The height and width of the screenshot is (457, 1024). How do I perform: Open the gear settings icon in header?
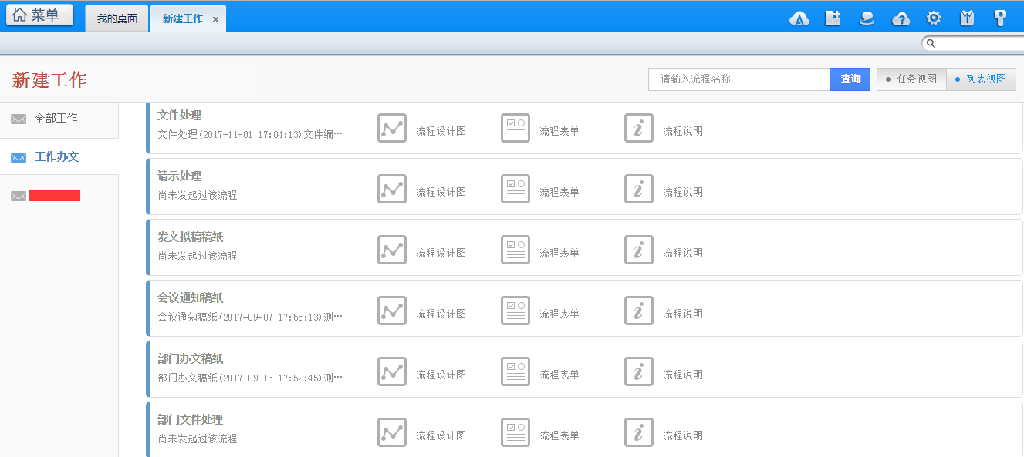(934, 18)
